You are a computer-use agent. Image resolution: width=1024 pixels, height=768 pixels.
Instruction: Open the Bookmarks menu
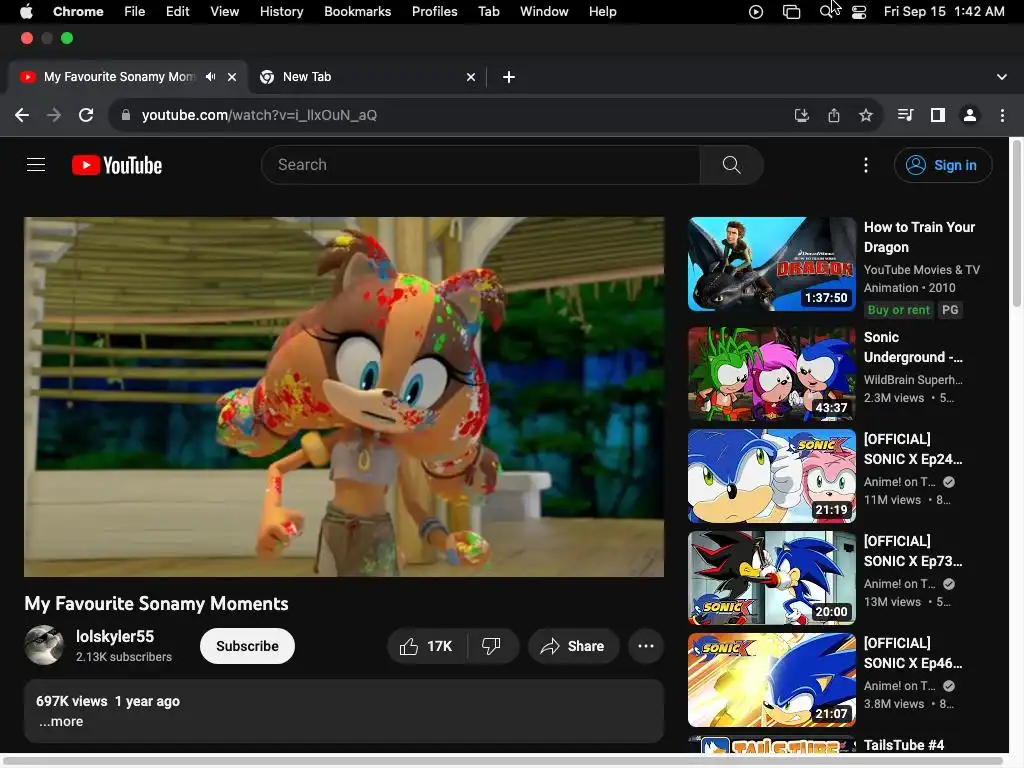pos(357,12)
